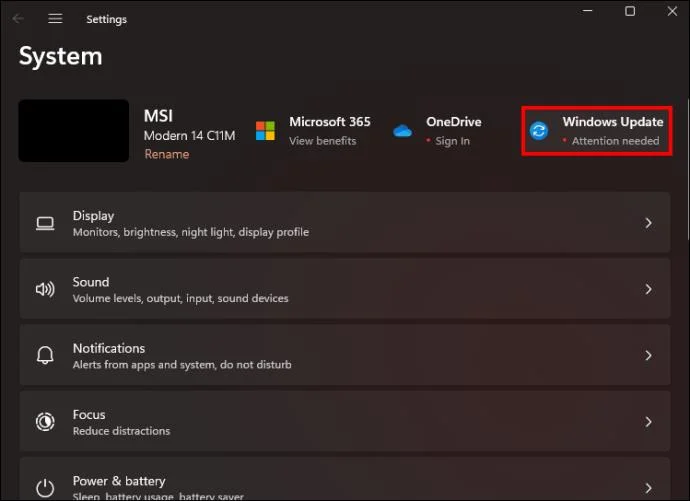Click OneDrive Sign In
The height and width of the screenshot is (501, 690).
point(452,141)
